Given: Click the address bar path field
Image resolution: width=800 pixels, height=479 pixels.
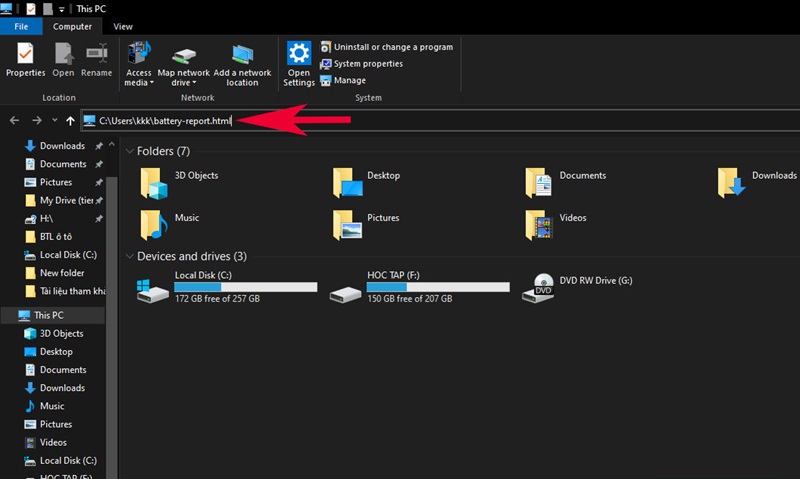Looking at the screenshot, I should tap(440, 120).
